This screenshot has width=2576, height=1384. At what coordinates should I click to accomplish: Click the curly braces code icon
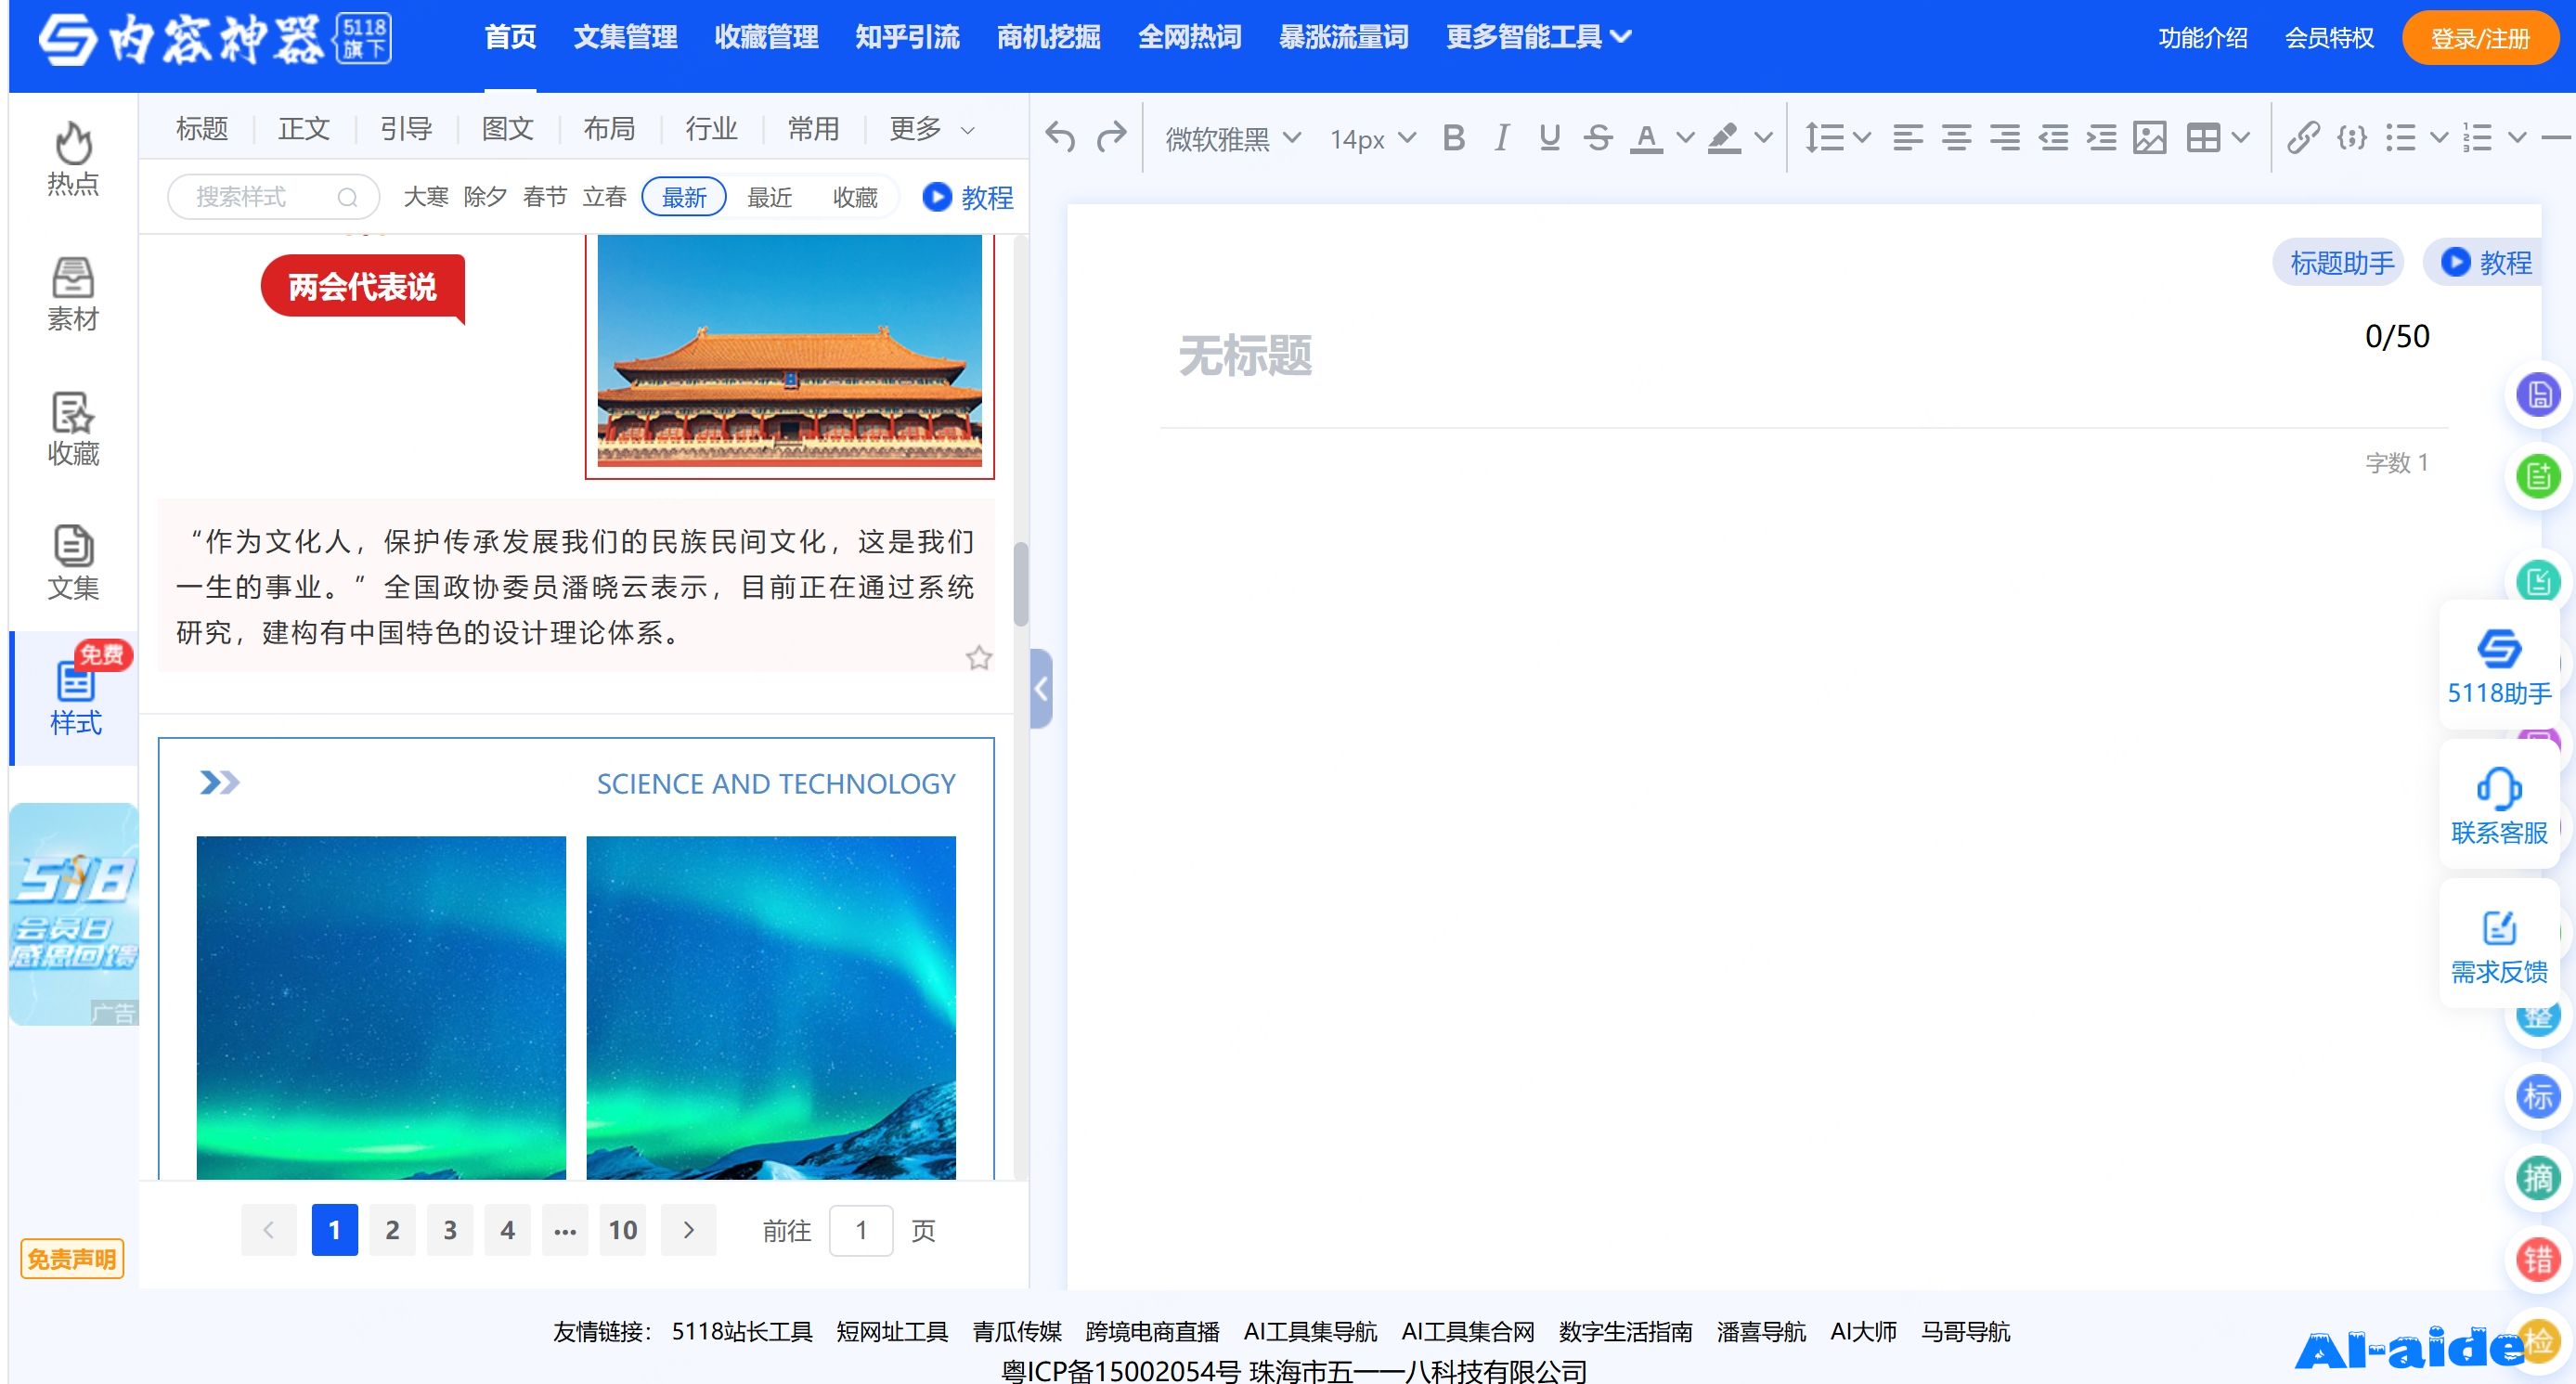click(2351, 137)
